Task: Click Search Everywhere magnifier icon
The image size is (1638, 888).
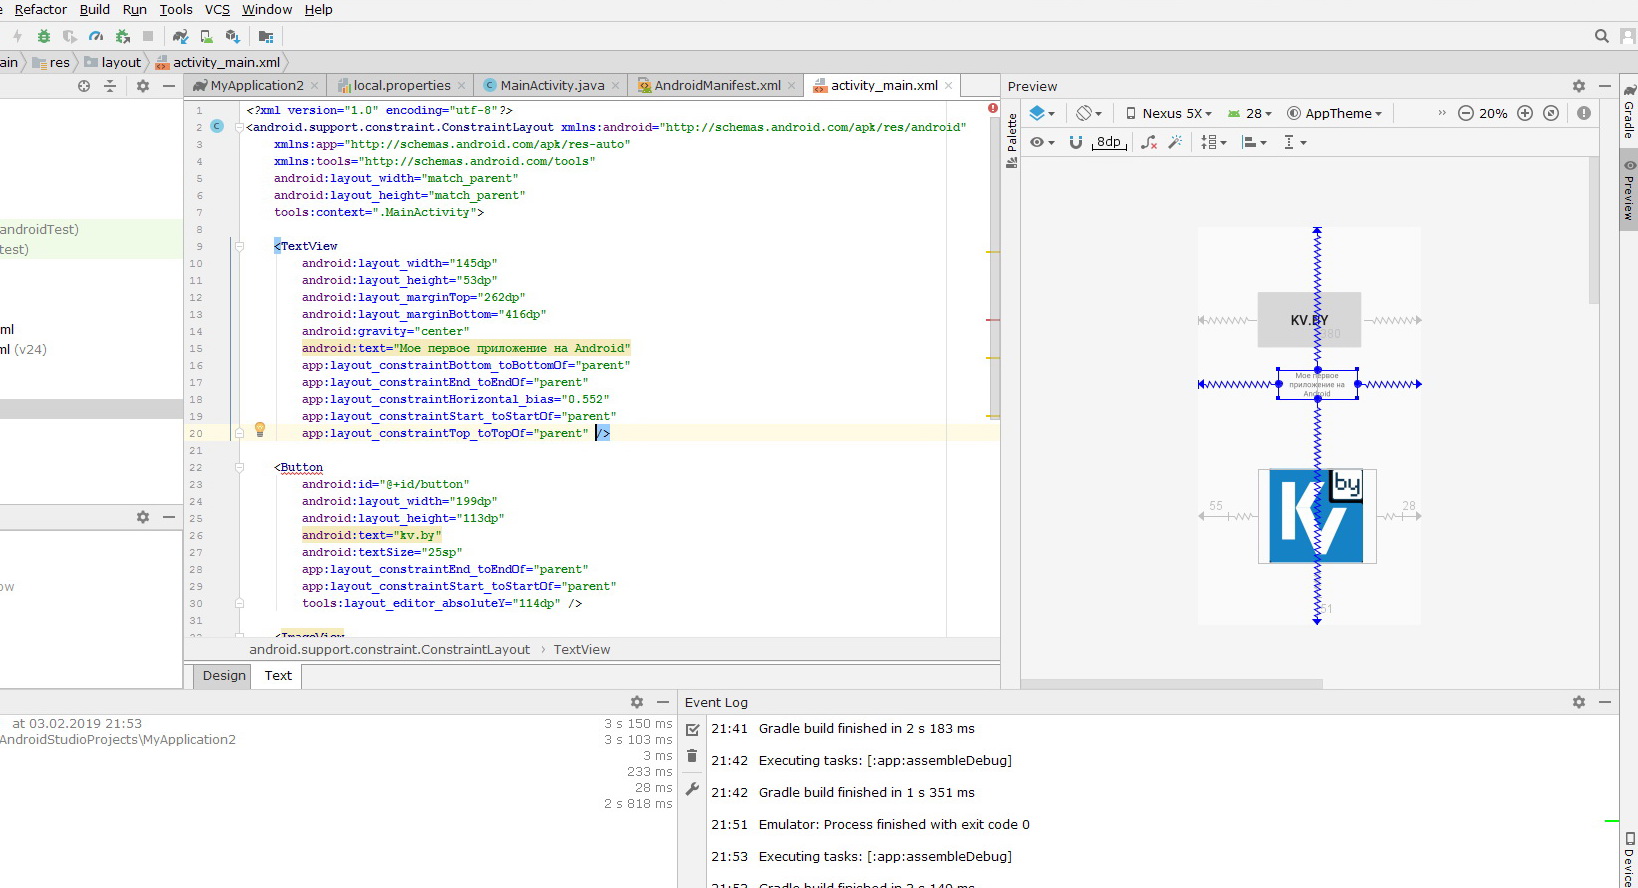Action: (x=1602, y=36)
